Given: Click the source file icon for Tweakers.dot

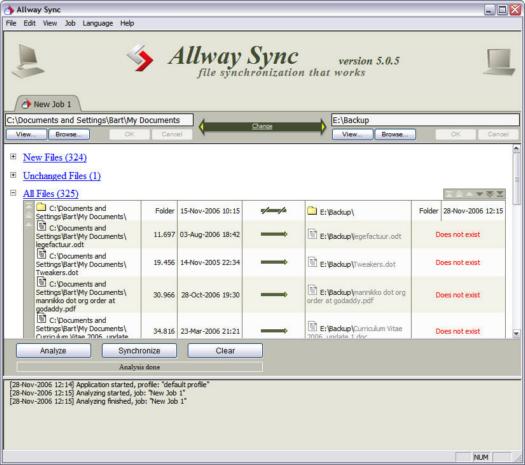Looking at the screenshot, I should pos(41,254).
